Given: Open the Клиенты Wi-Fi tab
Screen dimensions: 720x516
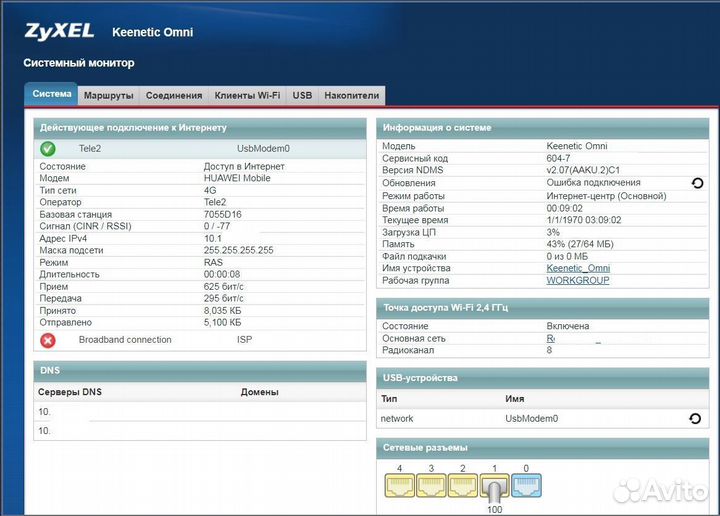Looking at the screenshot, I should (248, 95).
